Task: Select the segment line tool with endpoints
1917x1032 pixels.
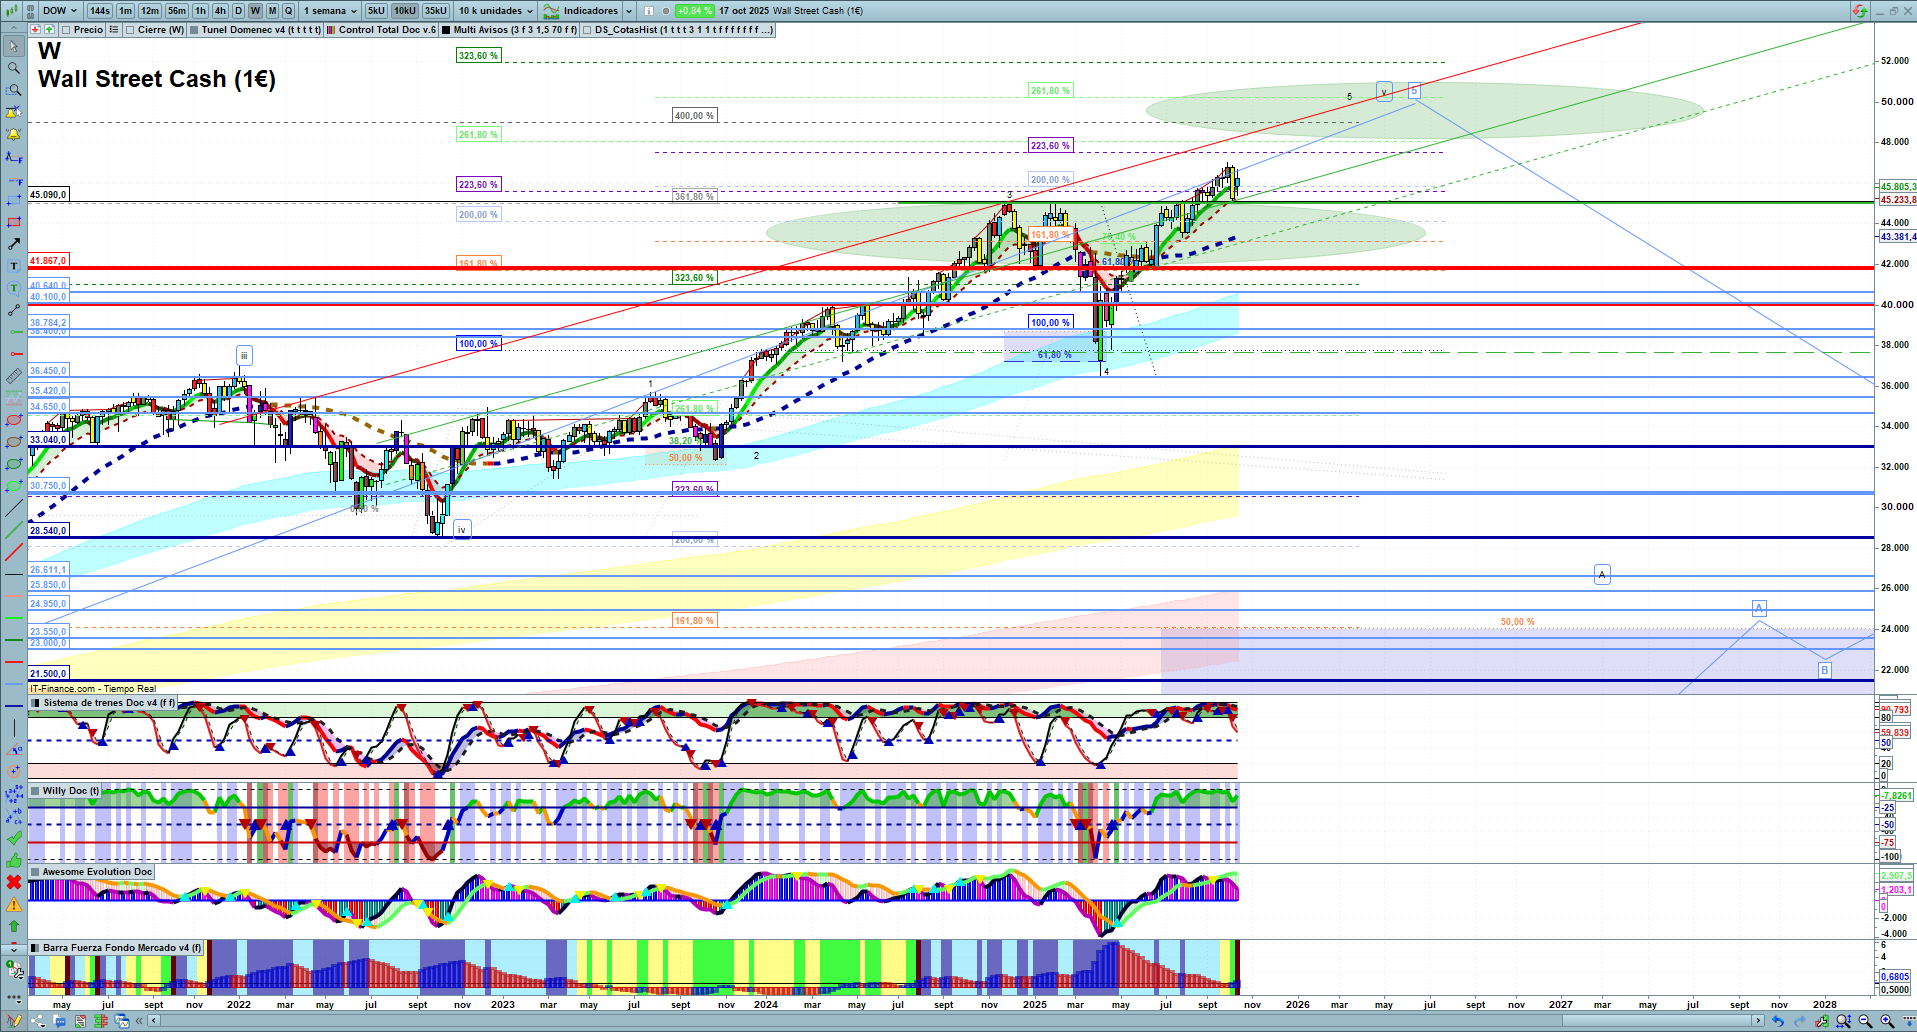Action: pos(14,310)
